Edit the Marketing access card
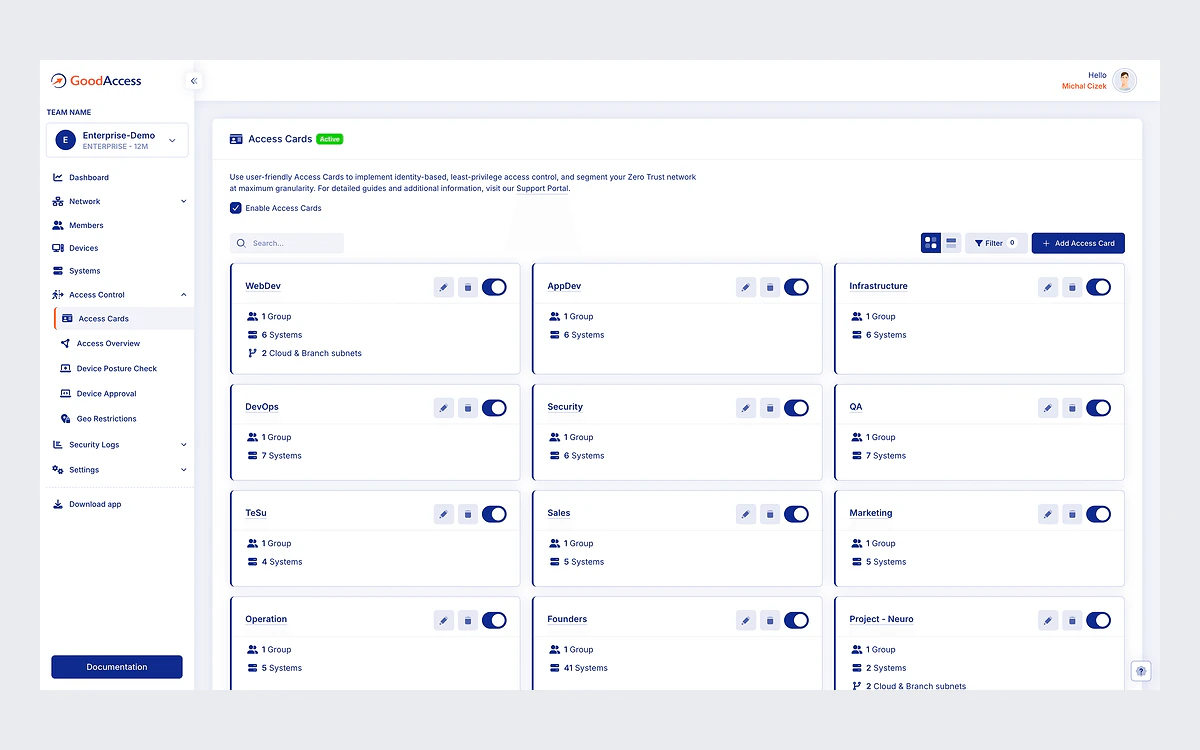 pos(1048,514)
